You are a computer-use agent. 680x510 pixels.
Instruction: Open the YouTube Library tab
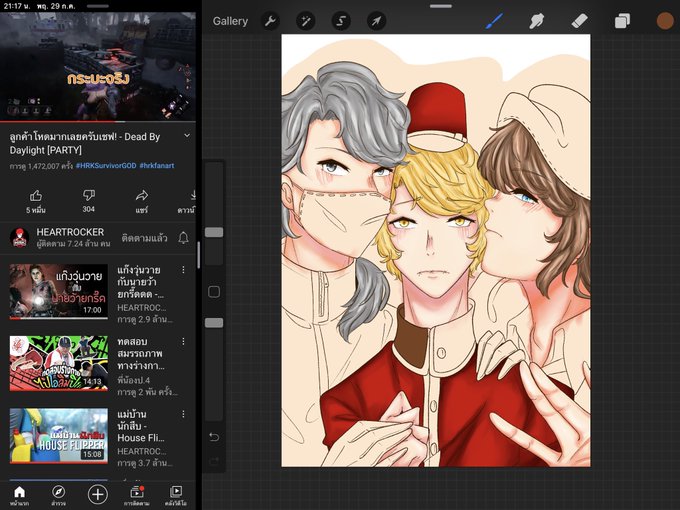(x=176, y=496)
